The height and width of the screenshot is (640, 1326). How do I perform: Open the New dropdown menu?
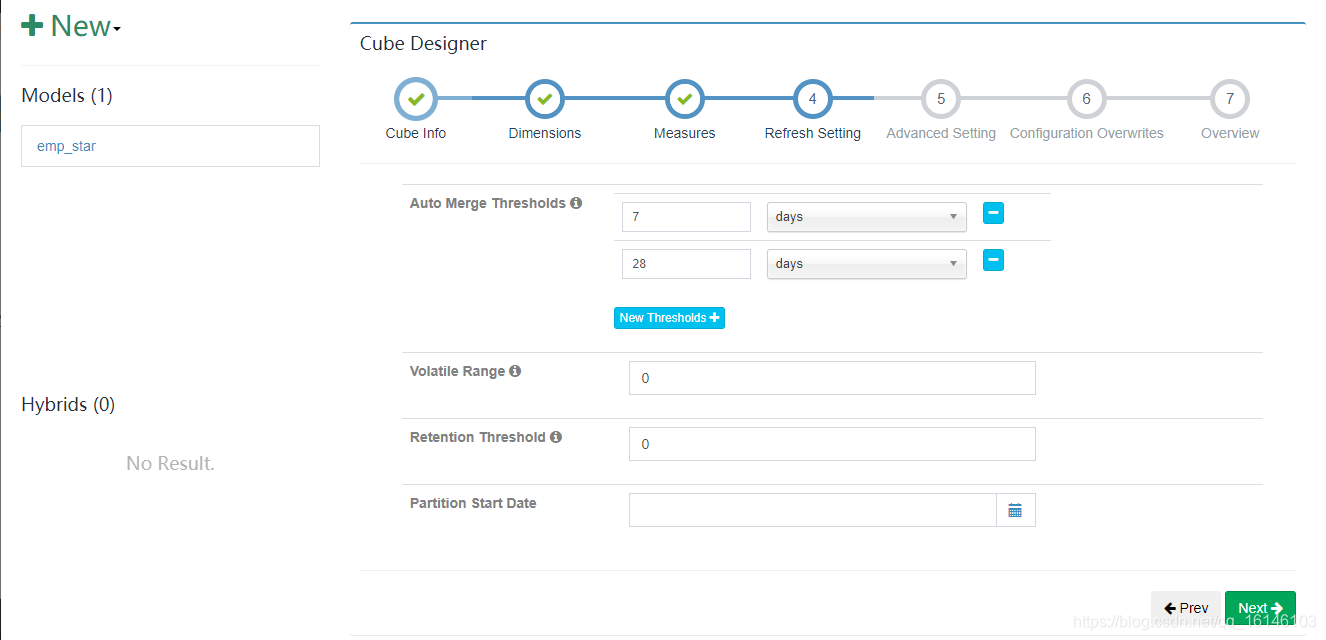tap(71, 26)
